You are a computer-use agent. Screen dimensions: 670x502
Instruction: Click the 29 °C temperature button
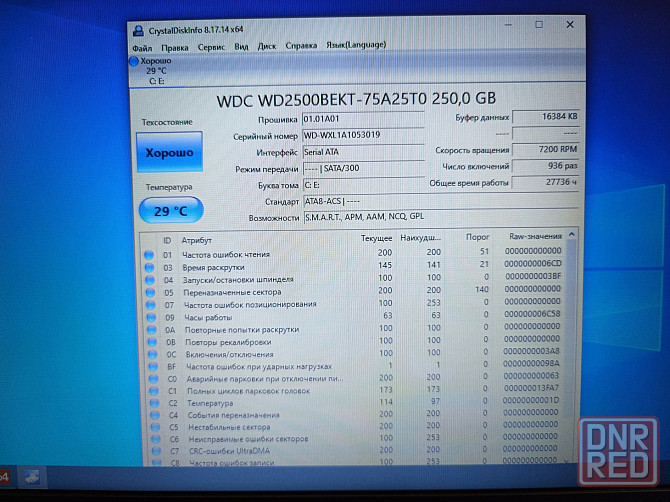point(171,211)
